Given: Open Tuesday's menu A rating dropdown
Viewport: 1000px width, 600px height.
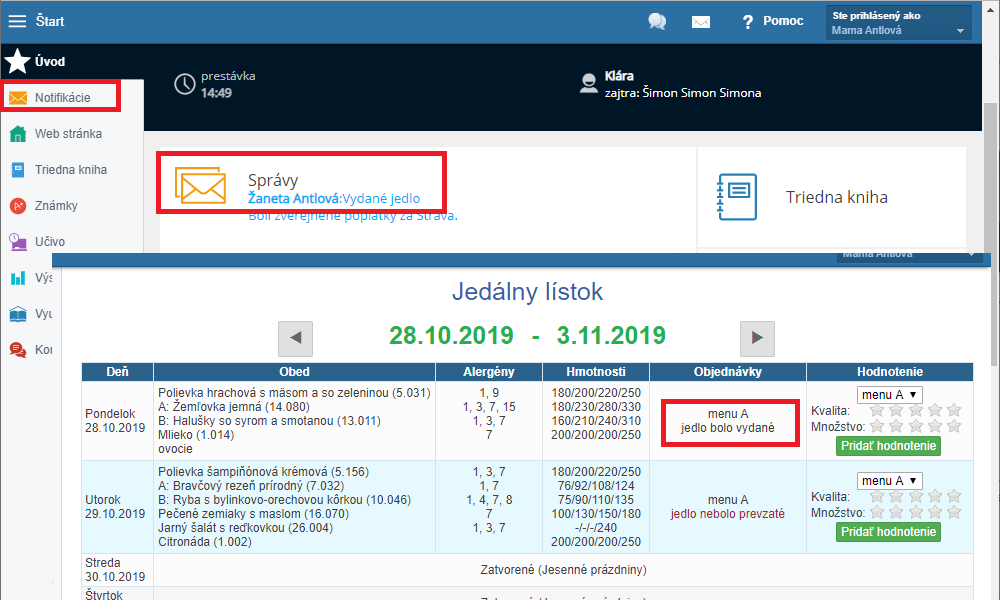Looking at the screenshot, I should point(890,481).
